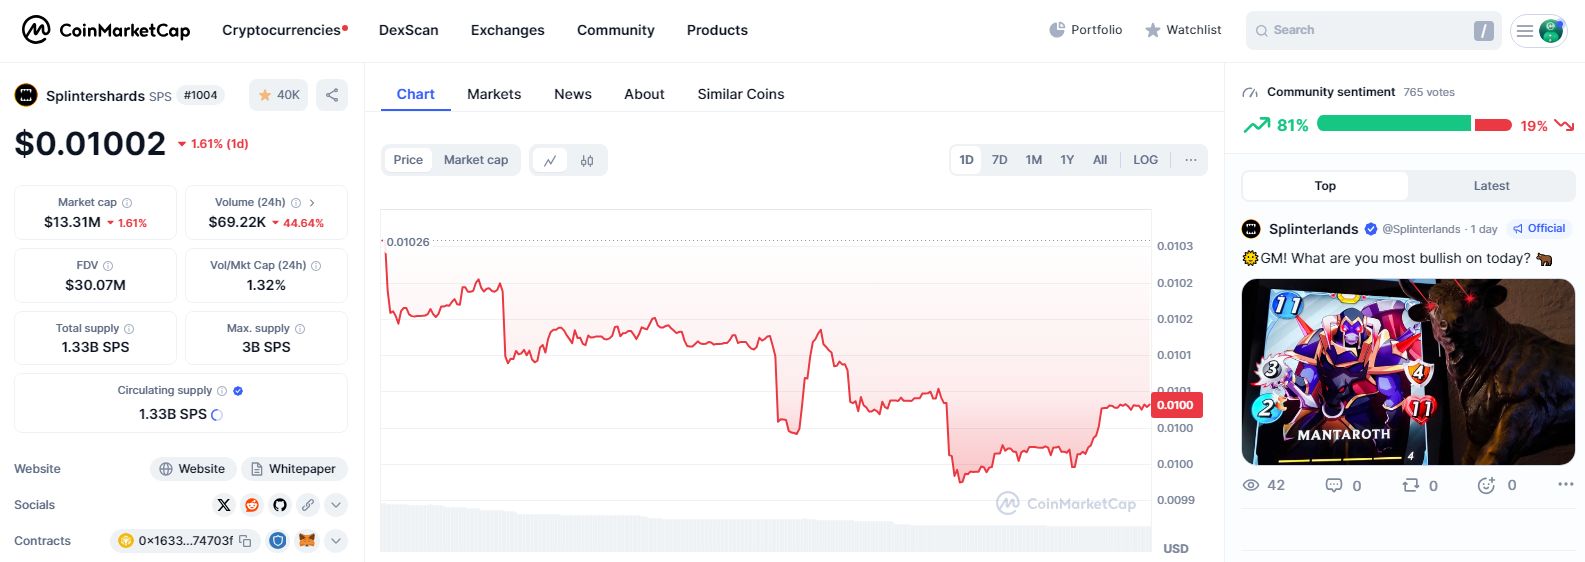Open the hamburger menu with avatar
Image resolution: width=1585 pixels, height=562 pixels.
pos(1539,31)
